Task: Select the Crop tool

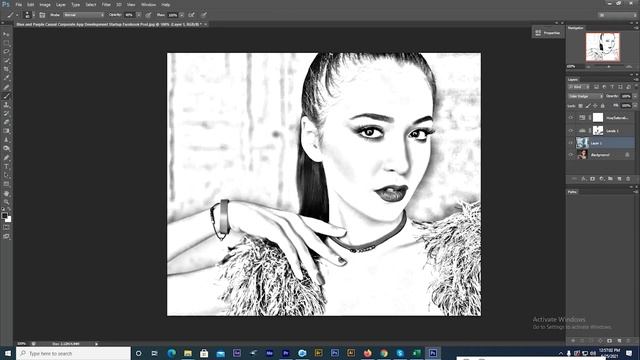Action: (x=6, y=69)
